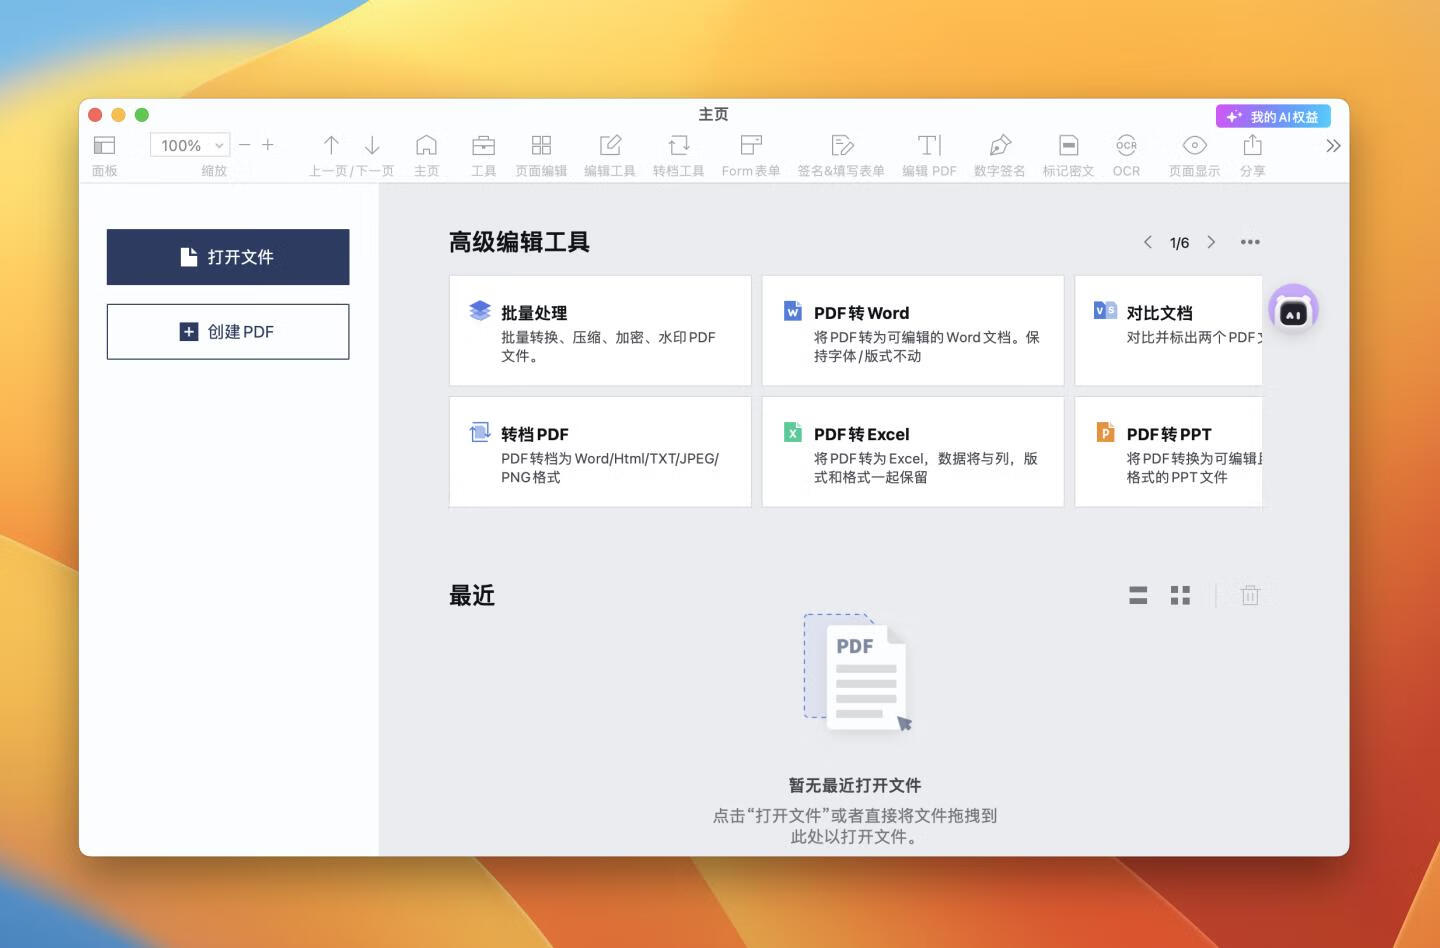The width and height of the screenshot is (1440, 948).
Task: Go to next page with down arrow
Action: [372, 145]
